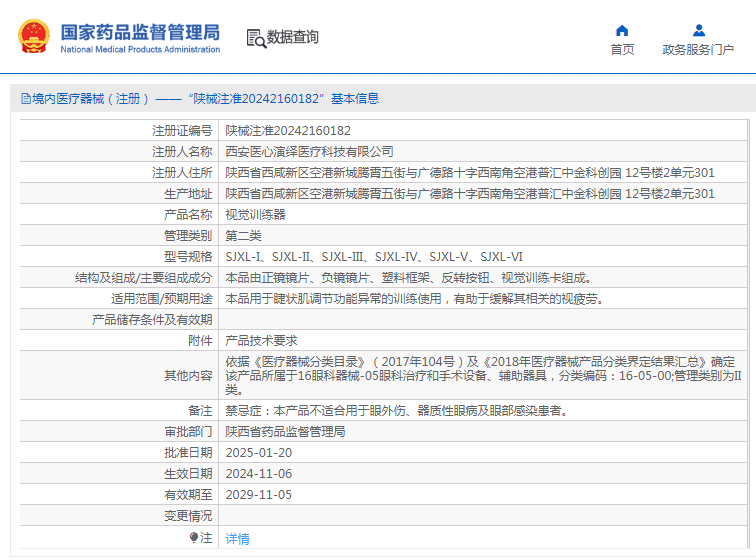Click the lightbulb icon beside 注
756x560 pixels.
[x=194, y=537]
